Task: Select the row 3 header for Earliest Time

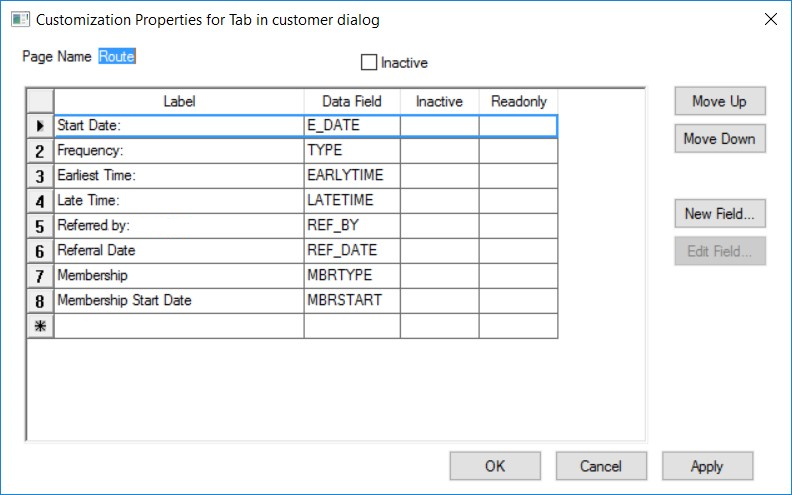Action: (40, 176)
